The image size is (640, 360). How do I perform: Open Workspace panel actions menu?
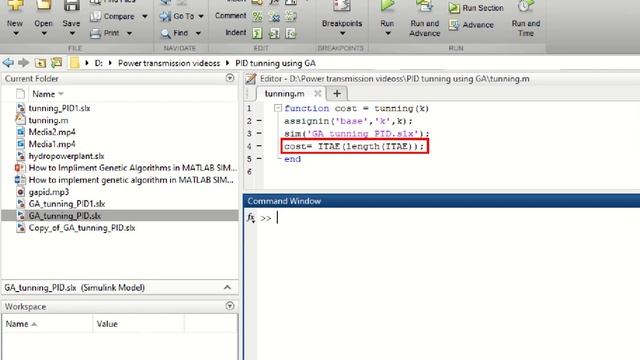[x=230, y=306]
